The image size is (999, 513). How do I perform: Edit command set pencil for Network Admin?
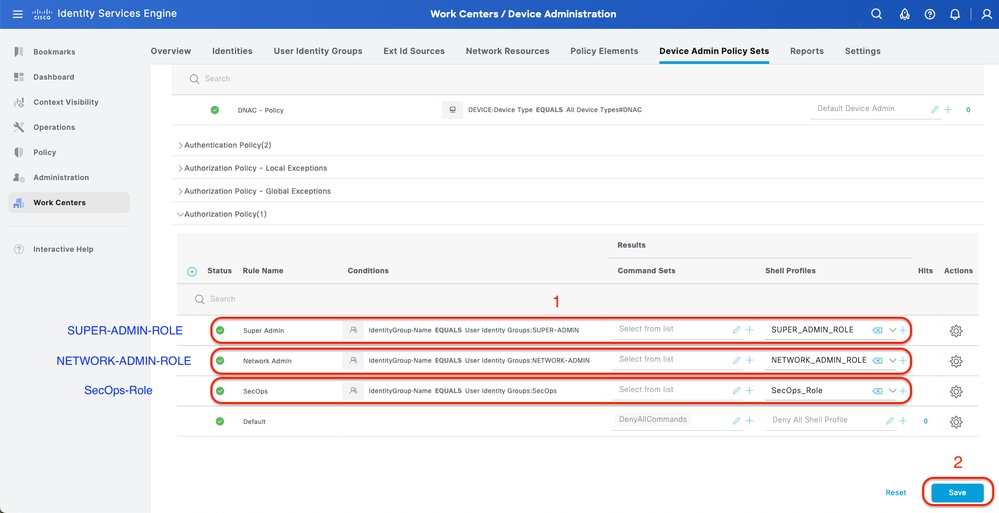click(x=737, y=360)
